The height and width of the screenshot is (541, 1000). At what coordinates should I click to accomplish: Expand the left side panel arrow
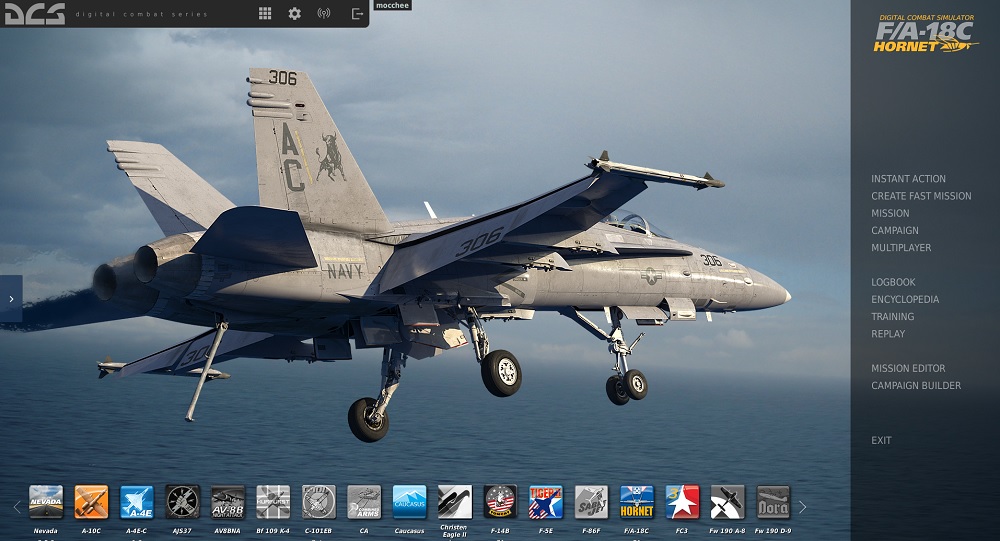(11, 299)
